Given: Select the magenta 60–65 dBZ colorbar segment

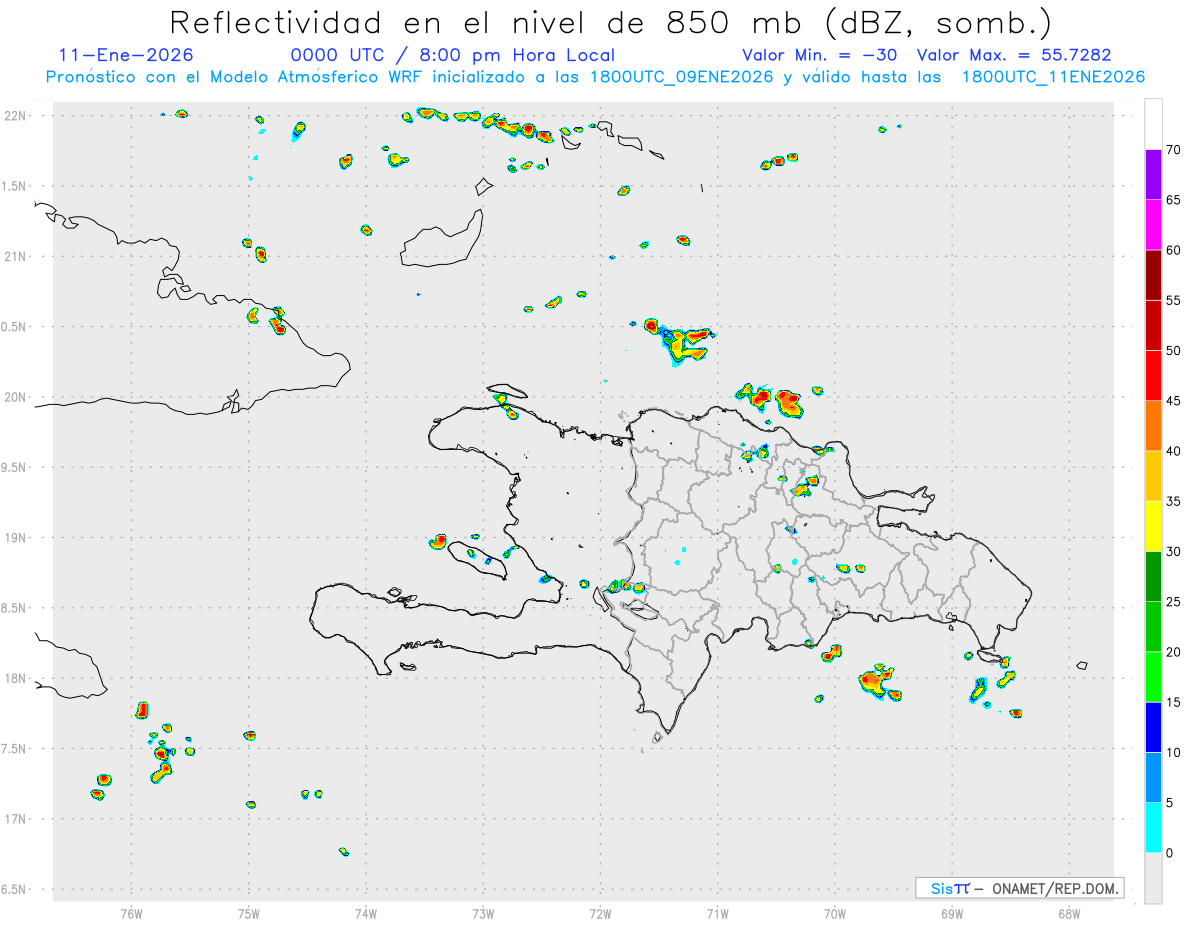Looking at the screenshot, I should (1153, 225).
